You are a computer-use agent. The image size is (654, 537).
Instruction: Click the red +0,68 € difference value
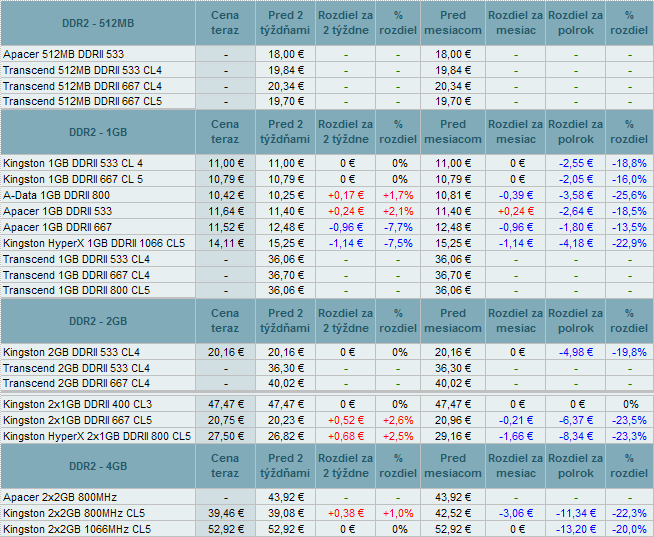pyautogui.click(x=346, y=436)
